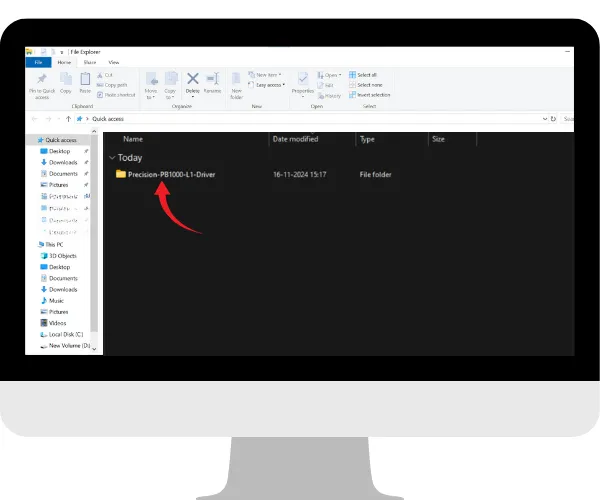Open History from the ribbon
Image resolution: width=600 pixels, height=500 pixels.
pyautogui.click(x=329, y=96)
